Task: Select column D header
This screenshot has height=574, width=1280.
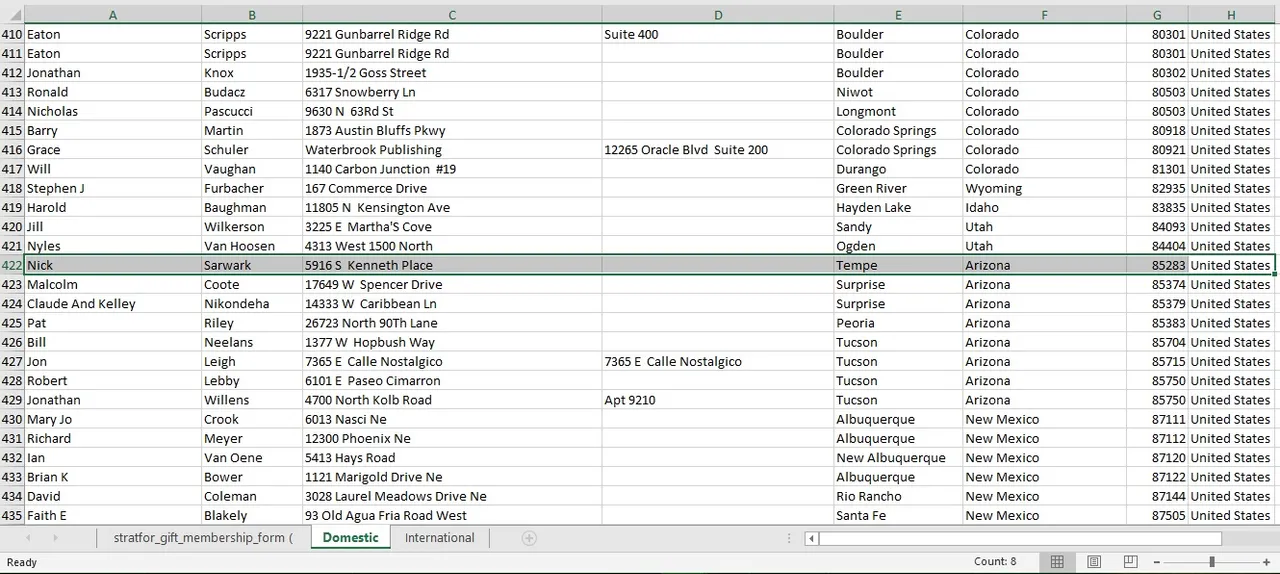Action: [718, 15]
